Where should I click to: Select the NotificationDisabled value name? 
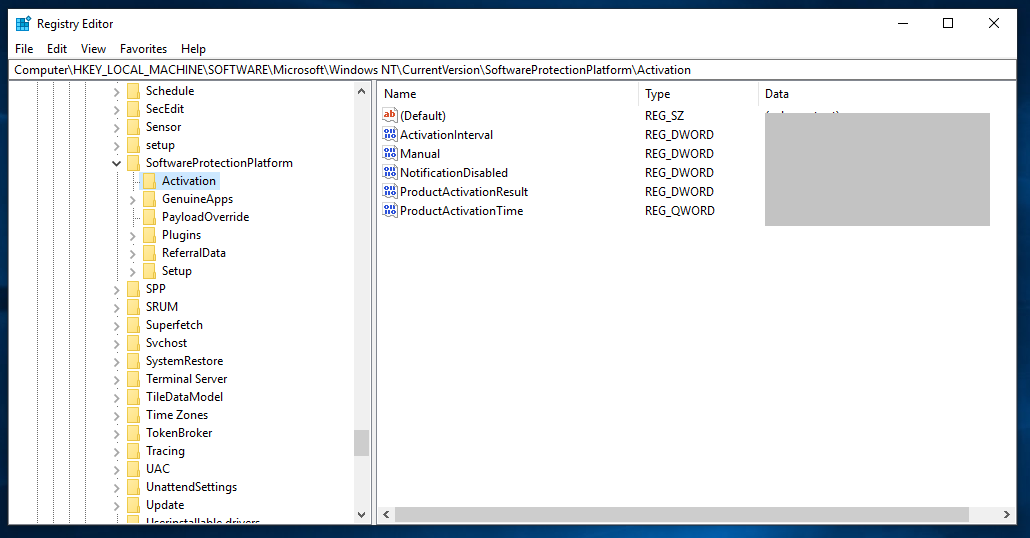[x=454, y=173]
